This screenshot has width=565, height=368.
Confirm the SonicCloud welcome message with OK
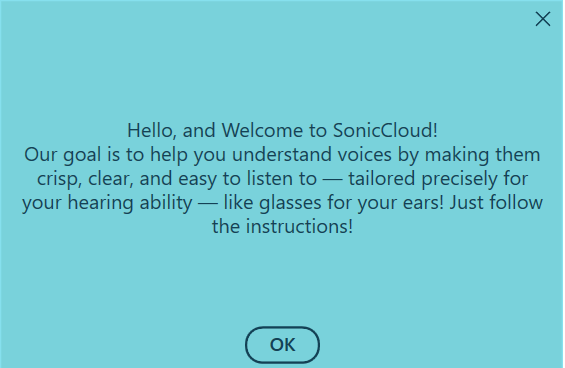pos(282,345)
